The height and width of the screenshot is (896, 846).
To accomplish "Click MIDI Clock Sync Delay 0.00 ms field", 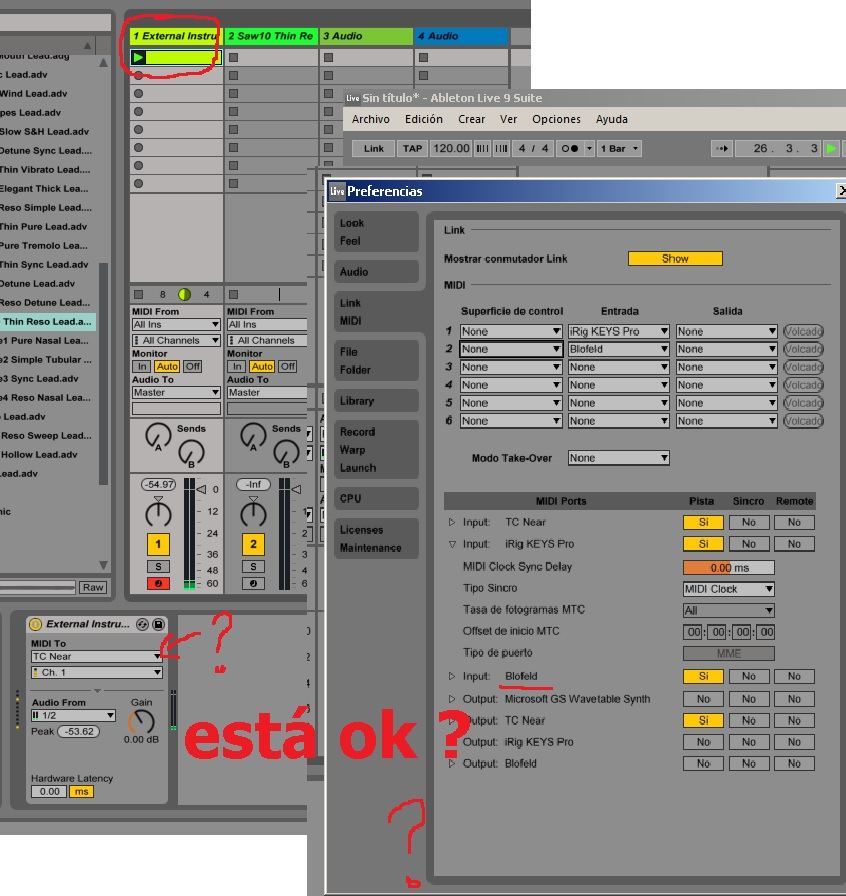I will coord(729,567).
